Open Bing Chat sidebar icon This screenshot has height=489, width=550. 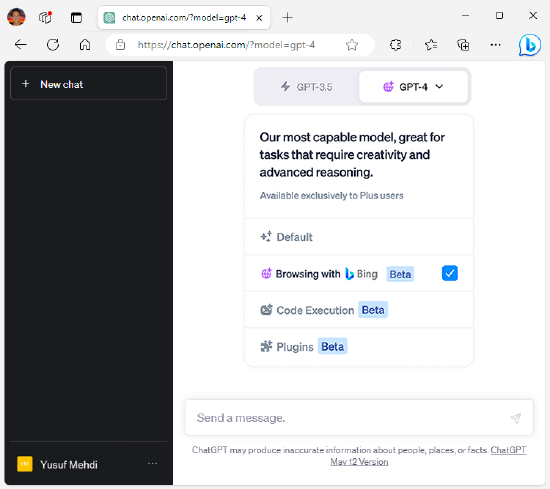[529, 45]
